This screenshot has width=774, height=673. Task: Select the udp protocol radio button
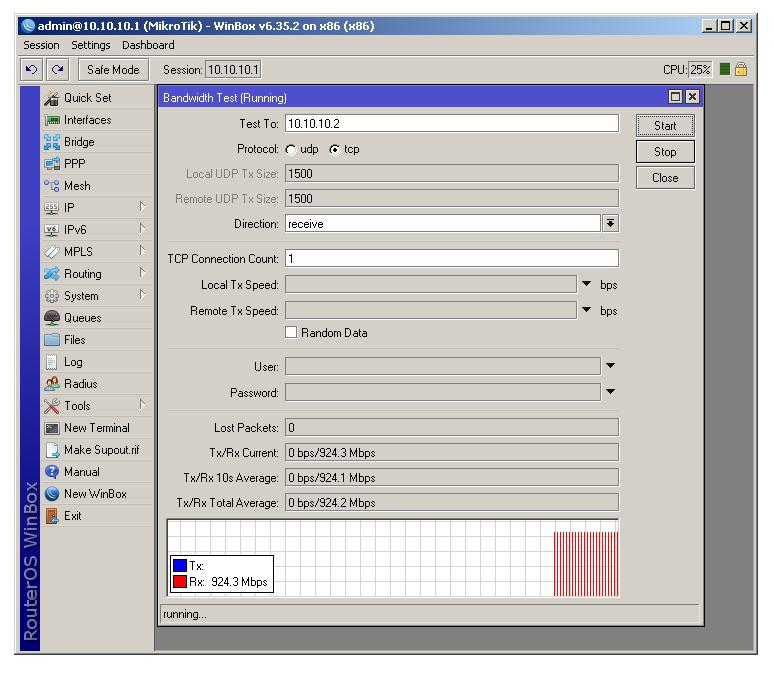291,149
